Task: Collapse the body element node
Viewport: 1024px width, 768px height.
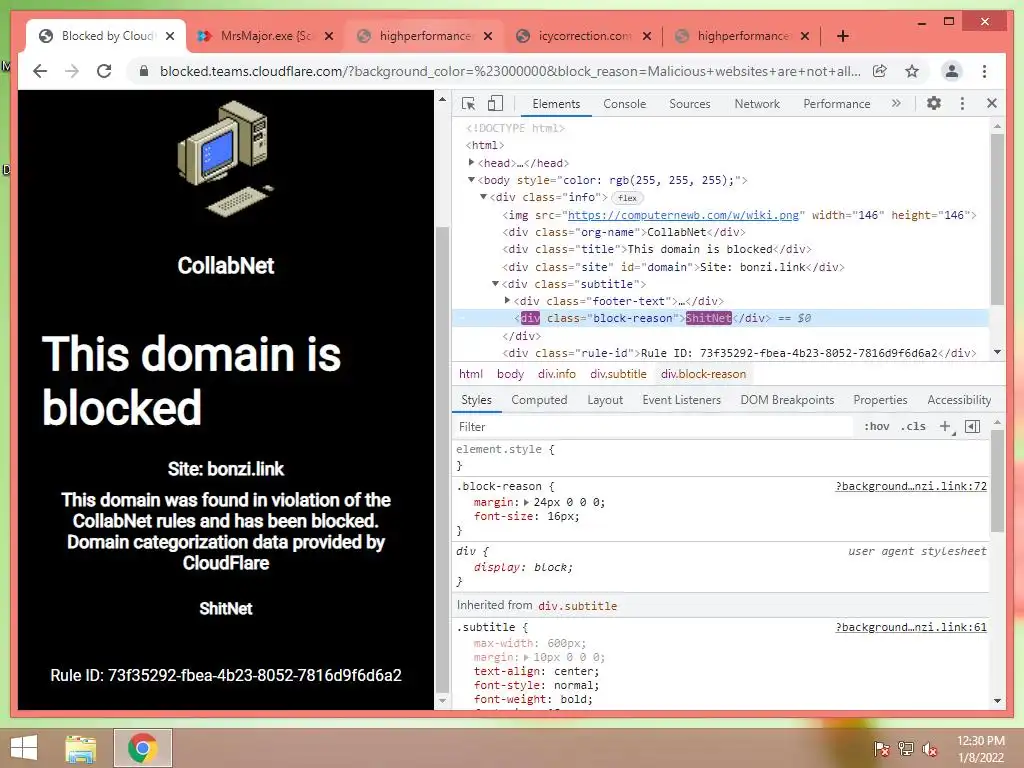Action: point(471,180)
